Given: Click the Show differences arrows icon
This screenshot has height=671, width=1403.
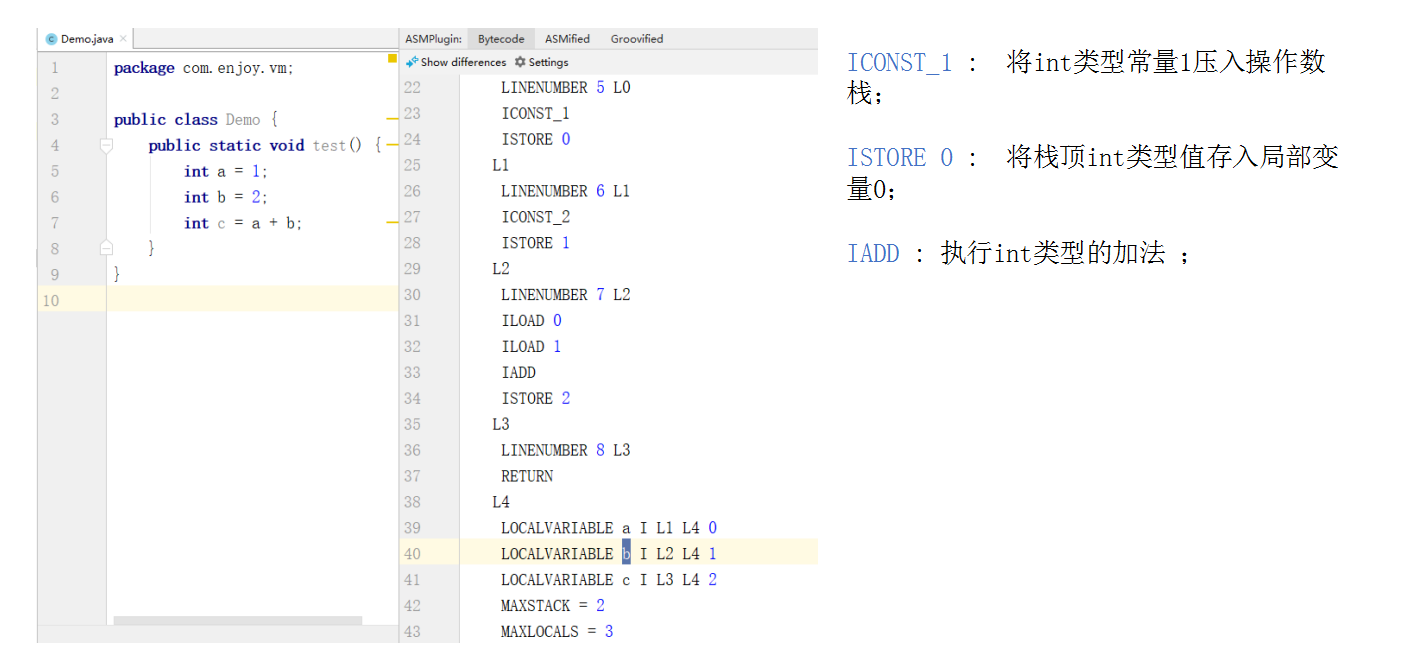Looking at the screenshot, I should pos(411,62).
